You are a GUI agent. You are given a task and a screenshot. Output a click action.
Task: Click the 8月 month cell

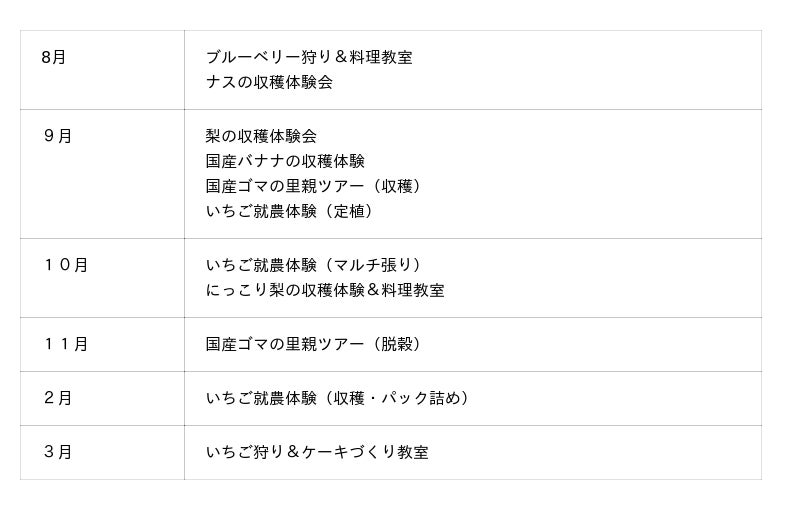(54, 57)
